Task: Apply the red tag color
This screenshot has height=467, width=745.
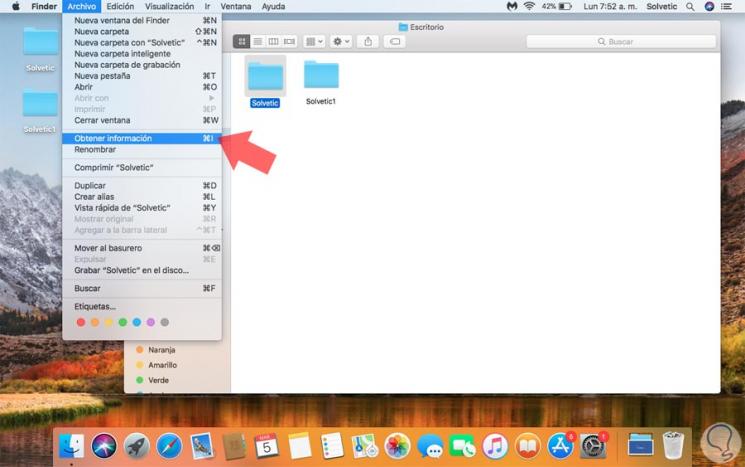Action: click(x=81, y=322)
